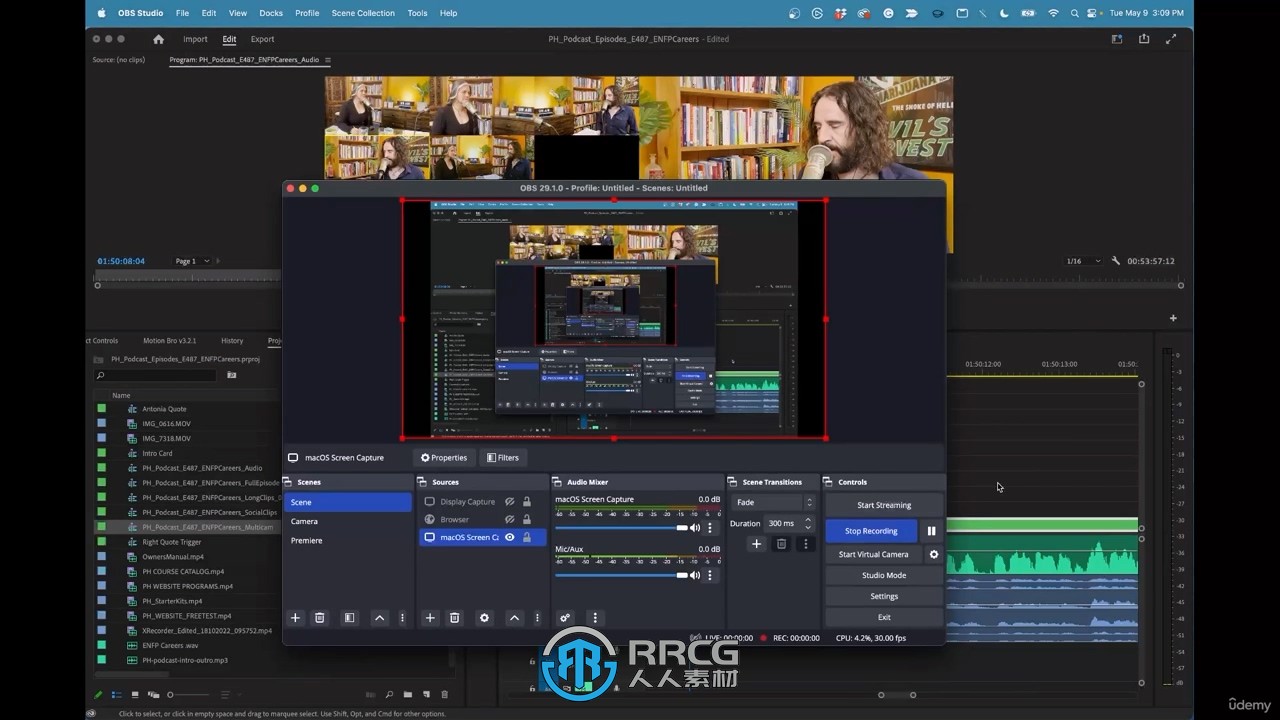Switch to Premiere Import tab

(x=195, y=39)
